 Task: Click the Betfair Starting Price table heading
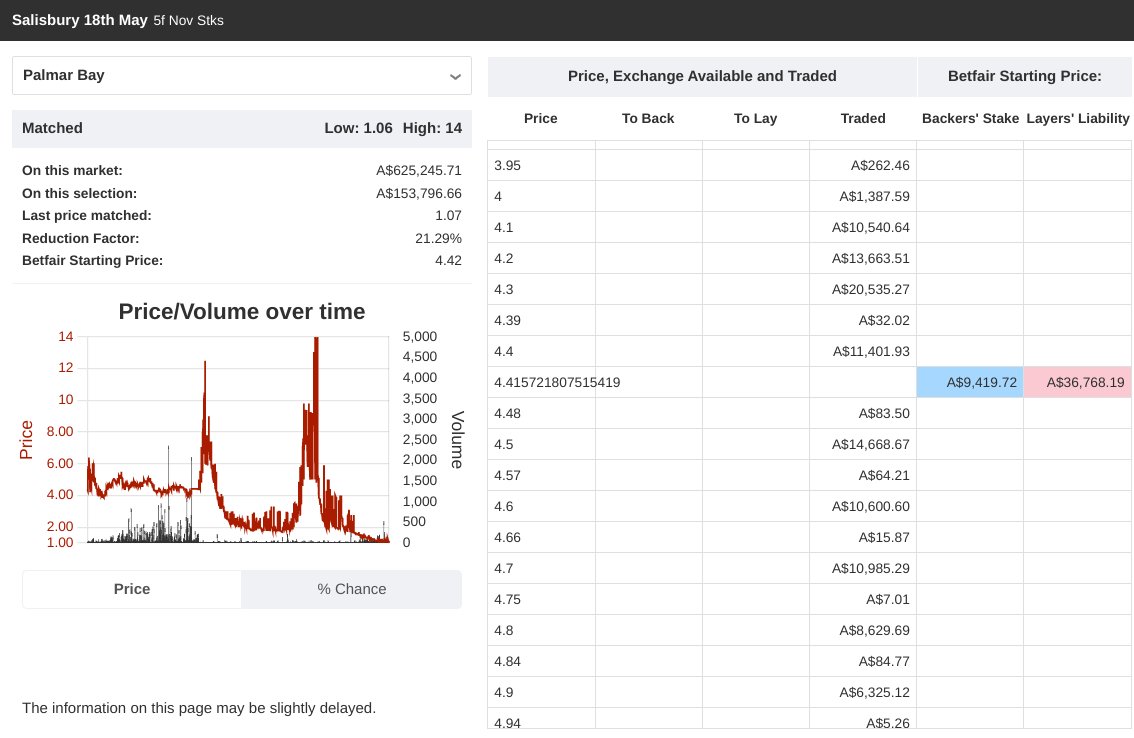click(1024, 76)
